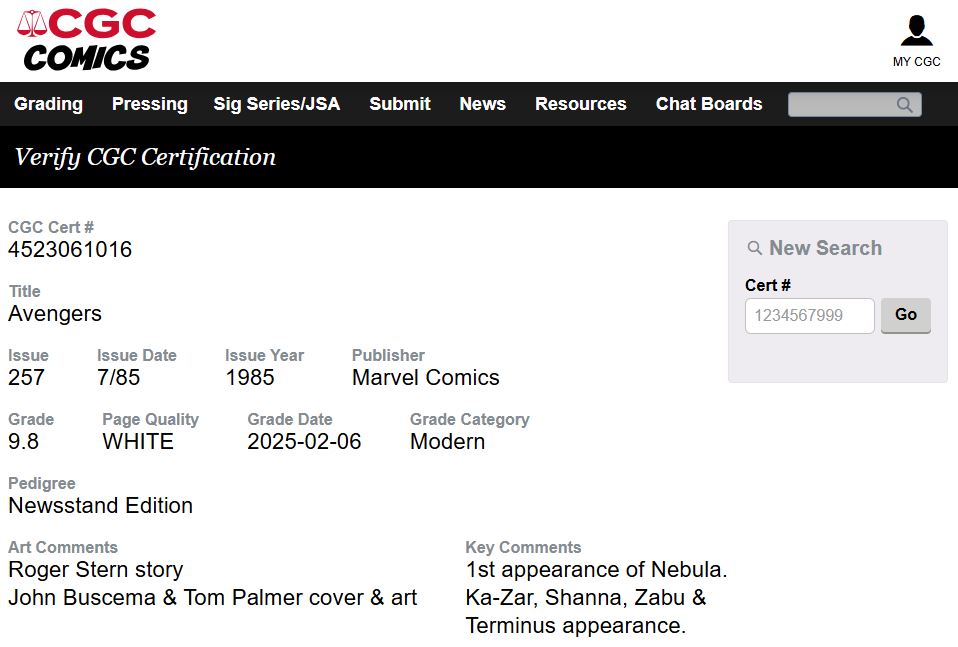This screenshot has width=958, height=647.
Task: Click the CGC Comics logo
Action: [87, 40]
